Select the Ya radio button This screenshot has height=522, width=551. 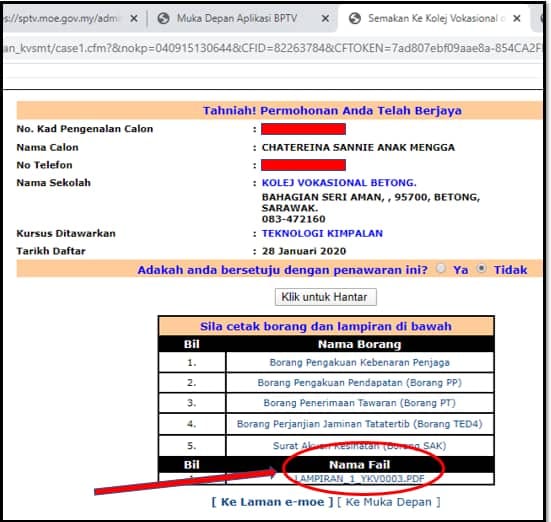tap(441, 269)
